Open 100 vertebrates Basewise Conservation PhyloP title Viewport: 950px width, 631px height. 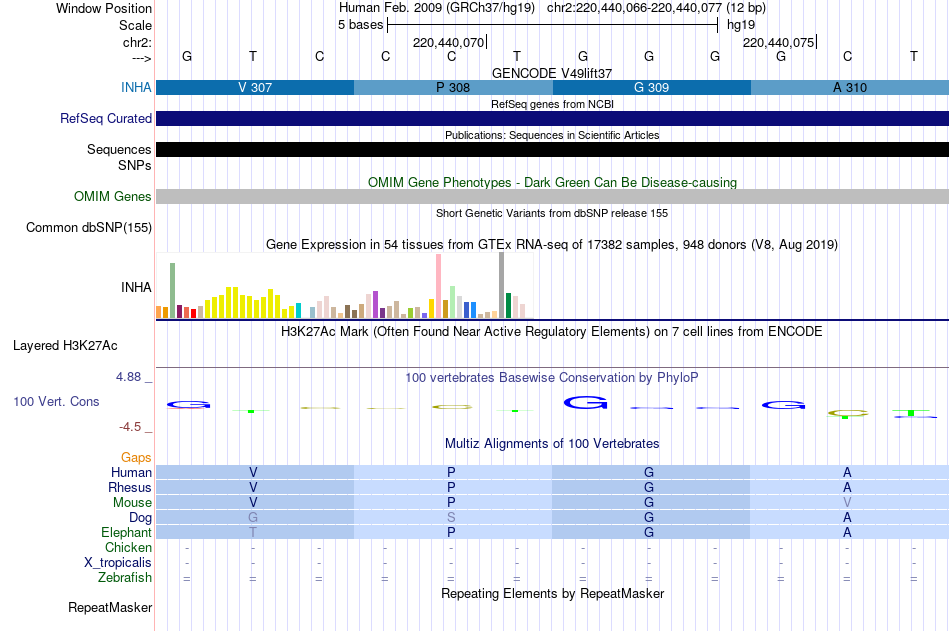[x=552, y=378]
